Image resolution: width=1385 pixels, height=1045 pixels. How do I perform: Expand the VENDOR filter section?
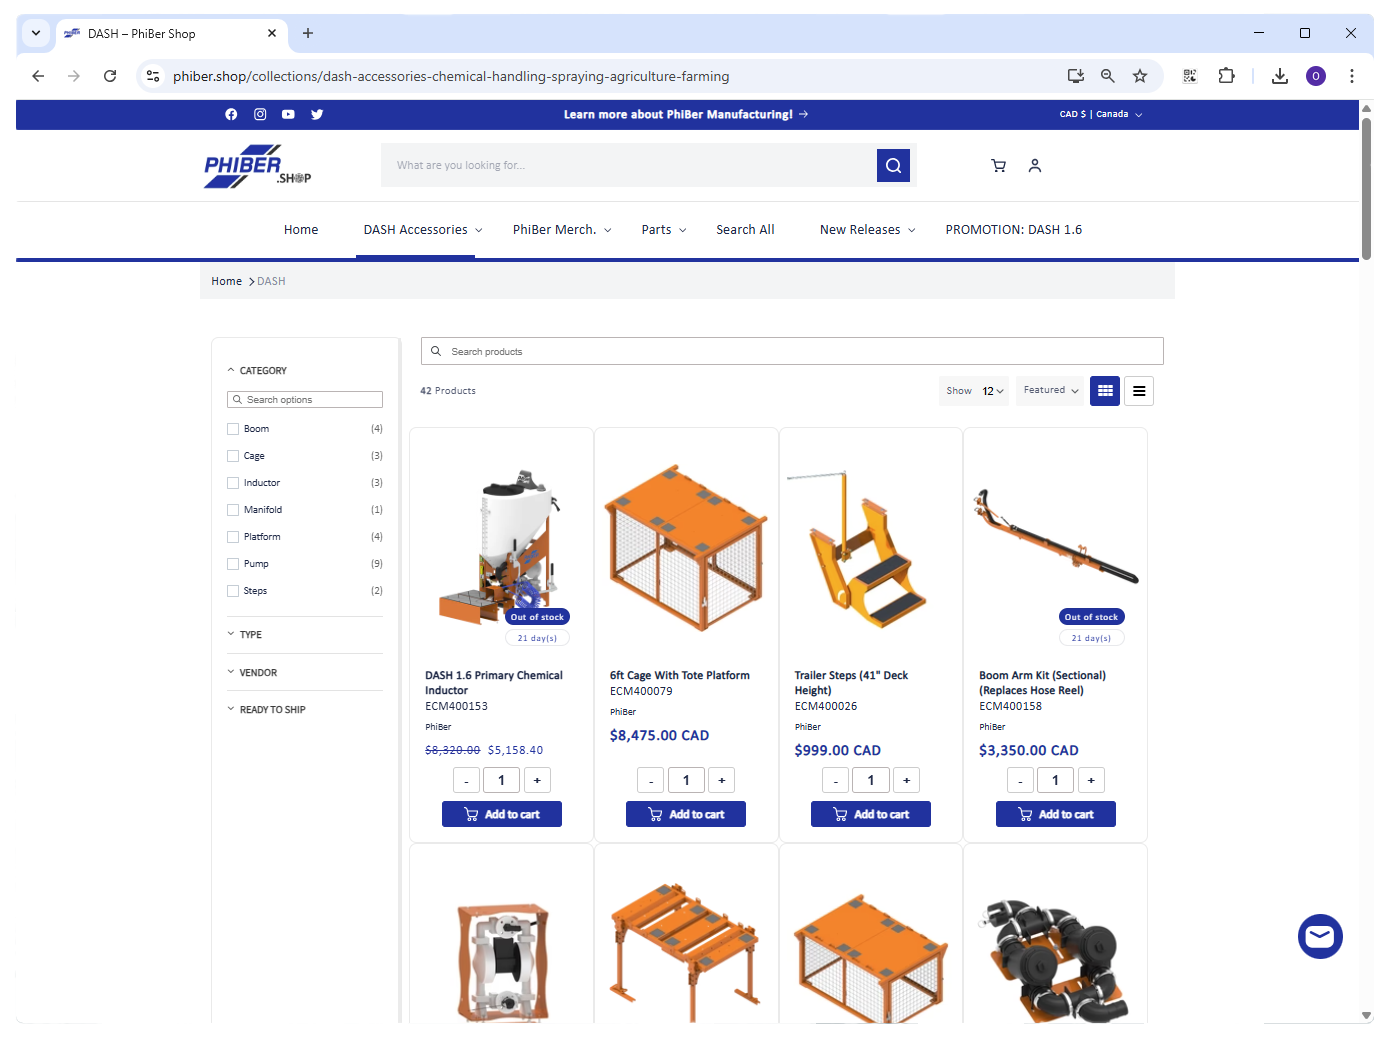click(258, 673)
